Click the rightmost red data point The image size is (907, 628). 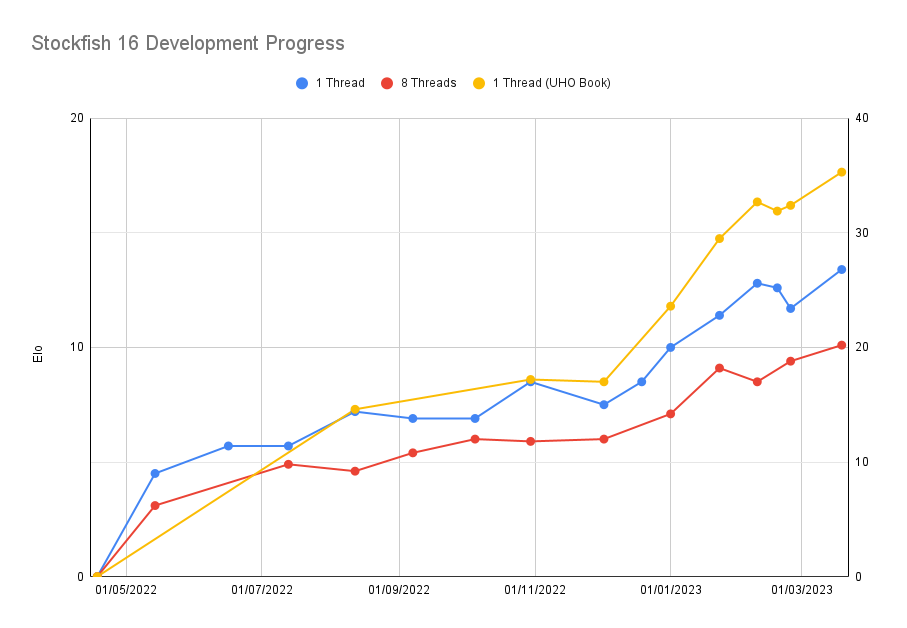841,345
